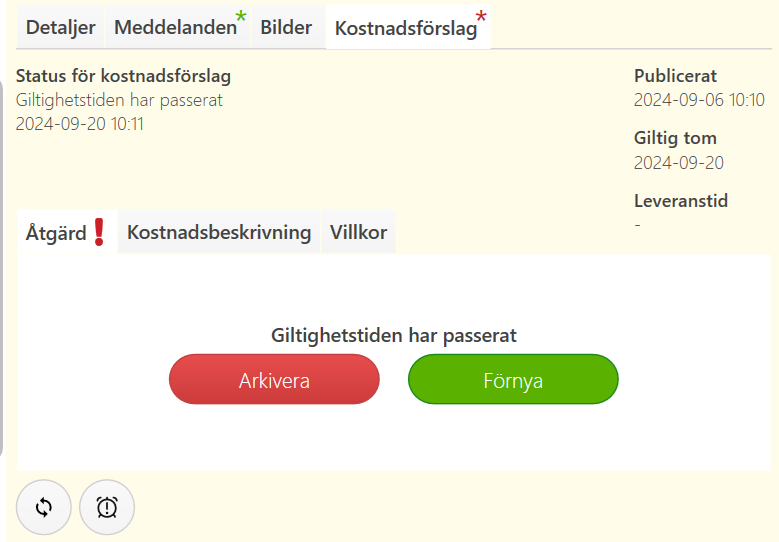Click the gray scrollbar on the left edge
Viewport: 779px width, 542px height.
click(1, 266)
